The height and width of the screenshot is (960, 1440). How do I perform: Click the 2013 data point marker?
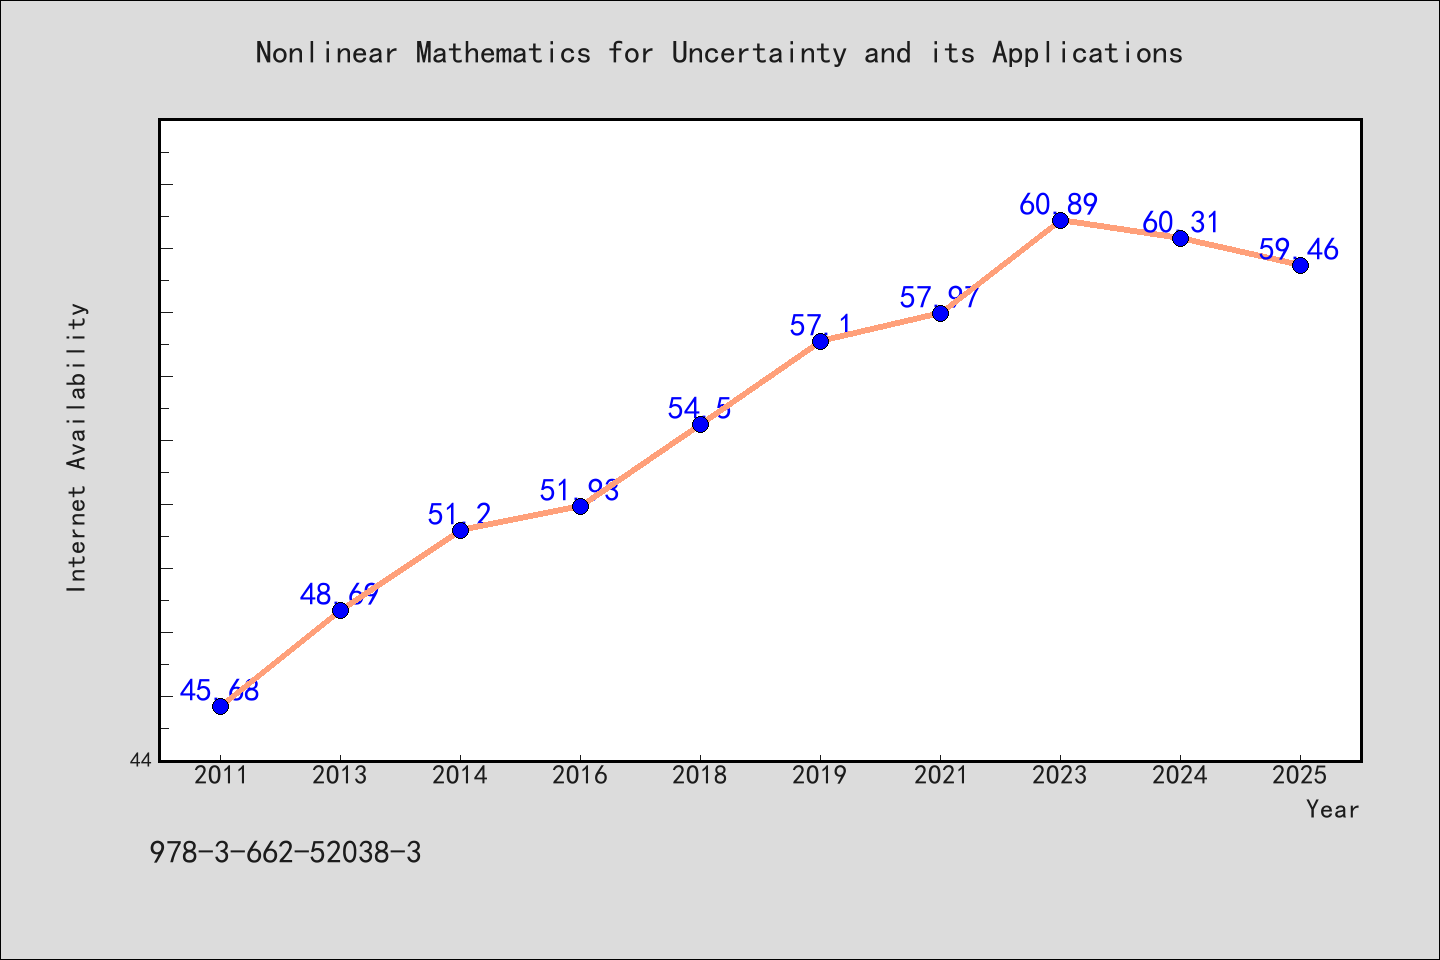tap(340, 610)
